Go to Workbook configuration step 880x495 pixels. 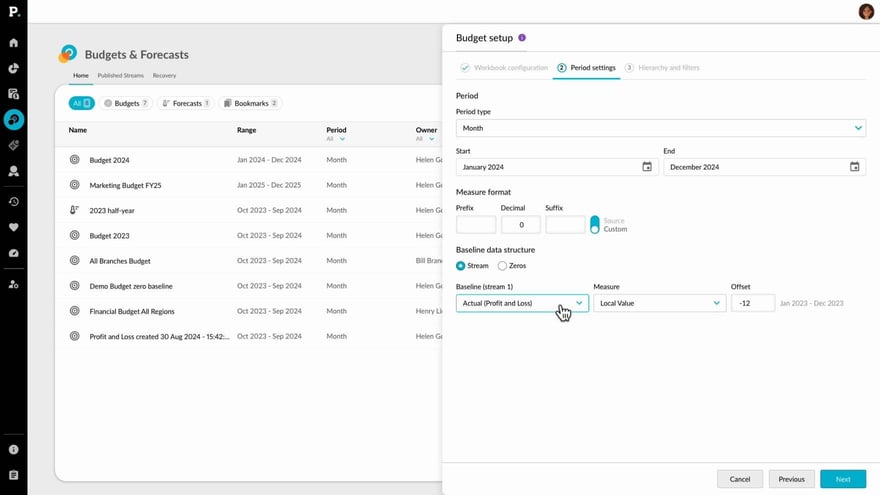click(x=504, y=68)
